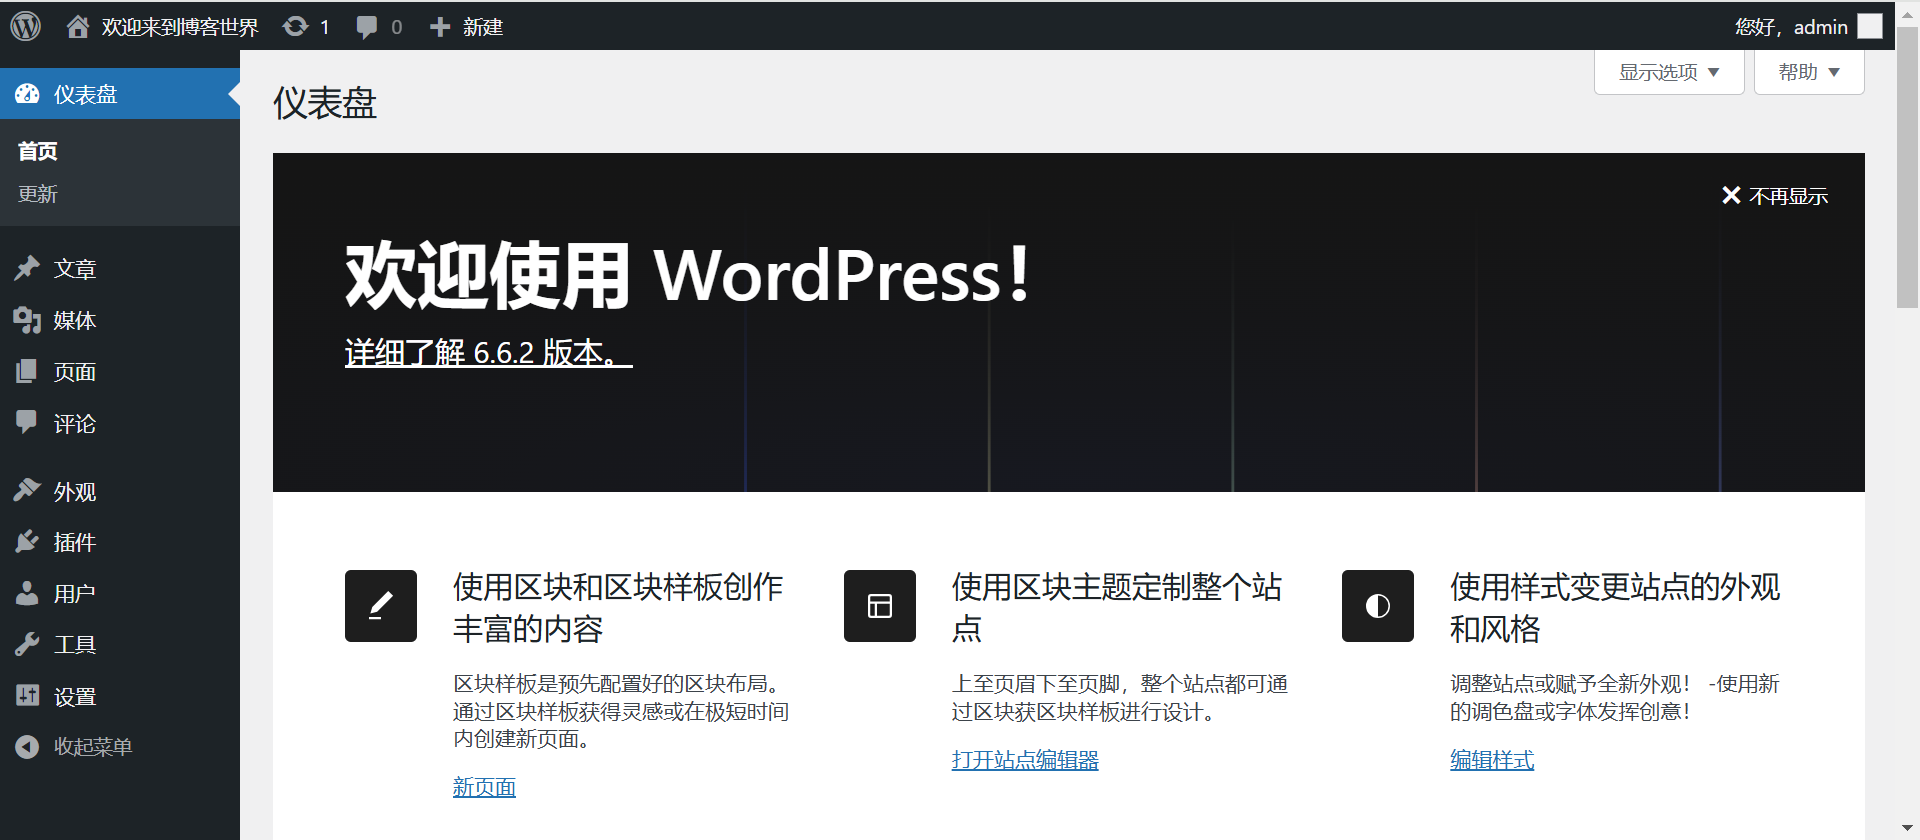This screenshot has width=1920, height=840.
Task: Click the 编辑样式 link
Action: pos(1492,760)
